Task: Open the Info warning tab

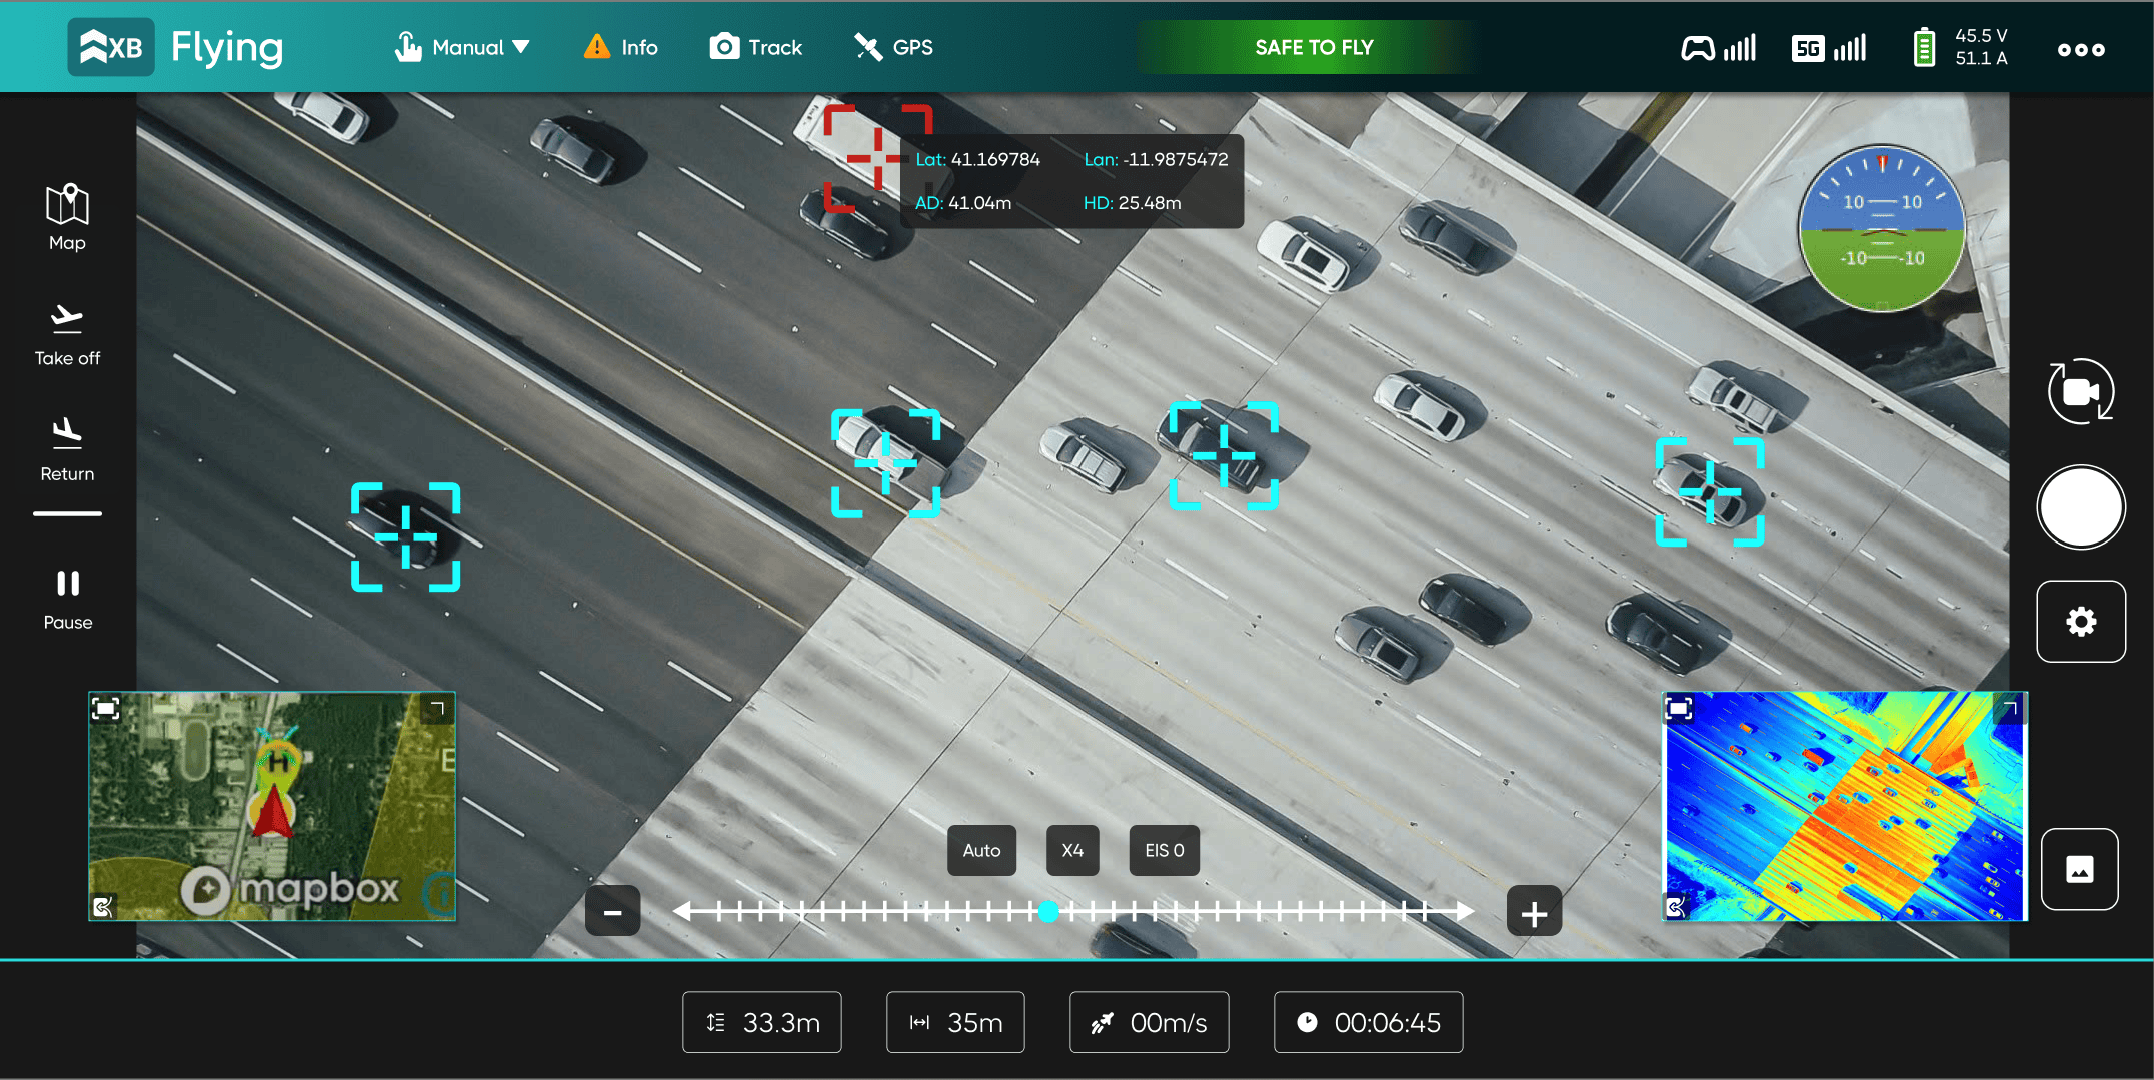Action: [621, 47]
